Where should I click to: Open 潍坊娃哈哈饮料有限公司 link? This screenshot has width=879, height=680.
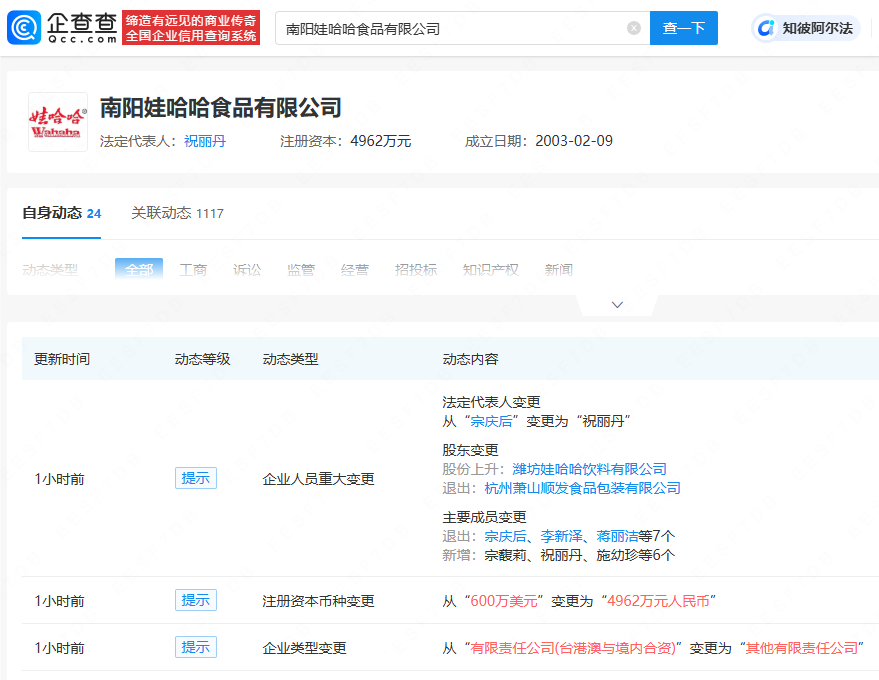[589, 469]
